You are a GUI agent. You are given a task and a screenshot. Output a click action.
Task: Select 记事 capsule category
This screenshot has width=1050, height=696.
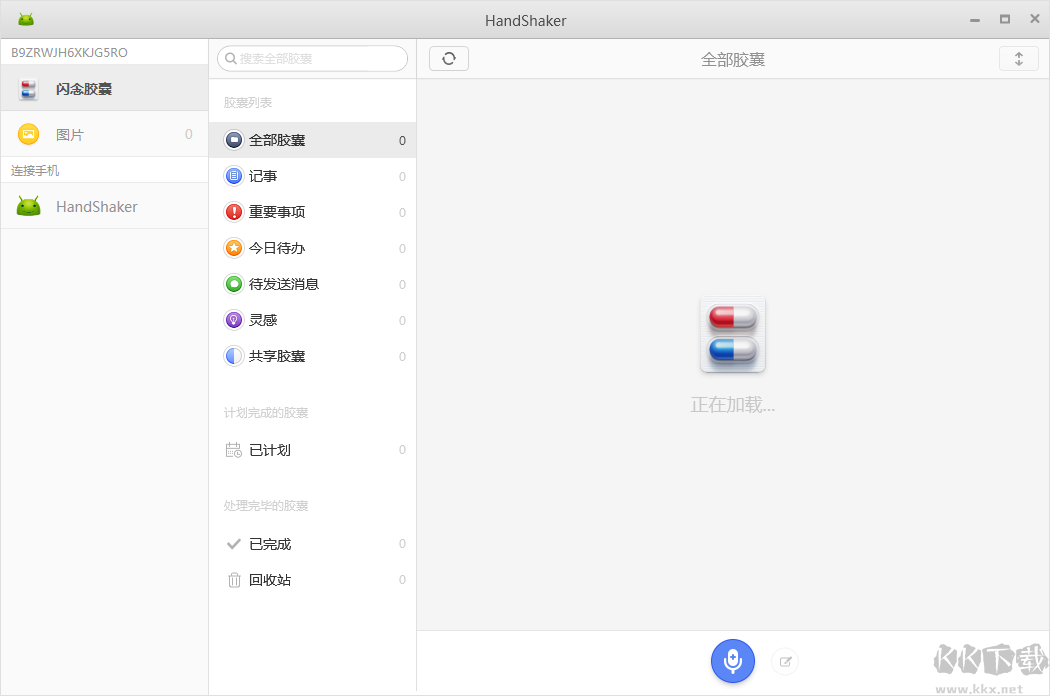click(312, 176)
